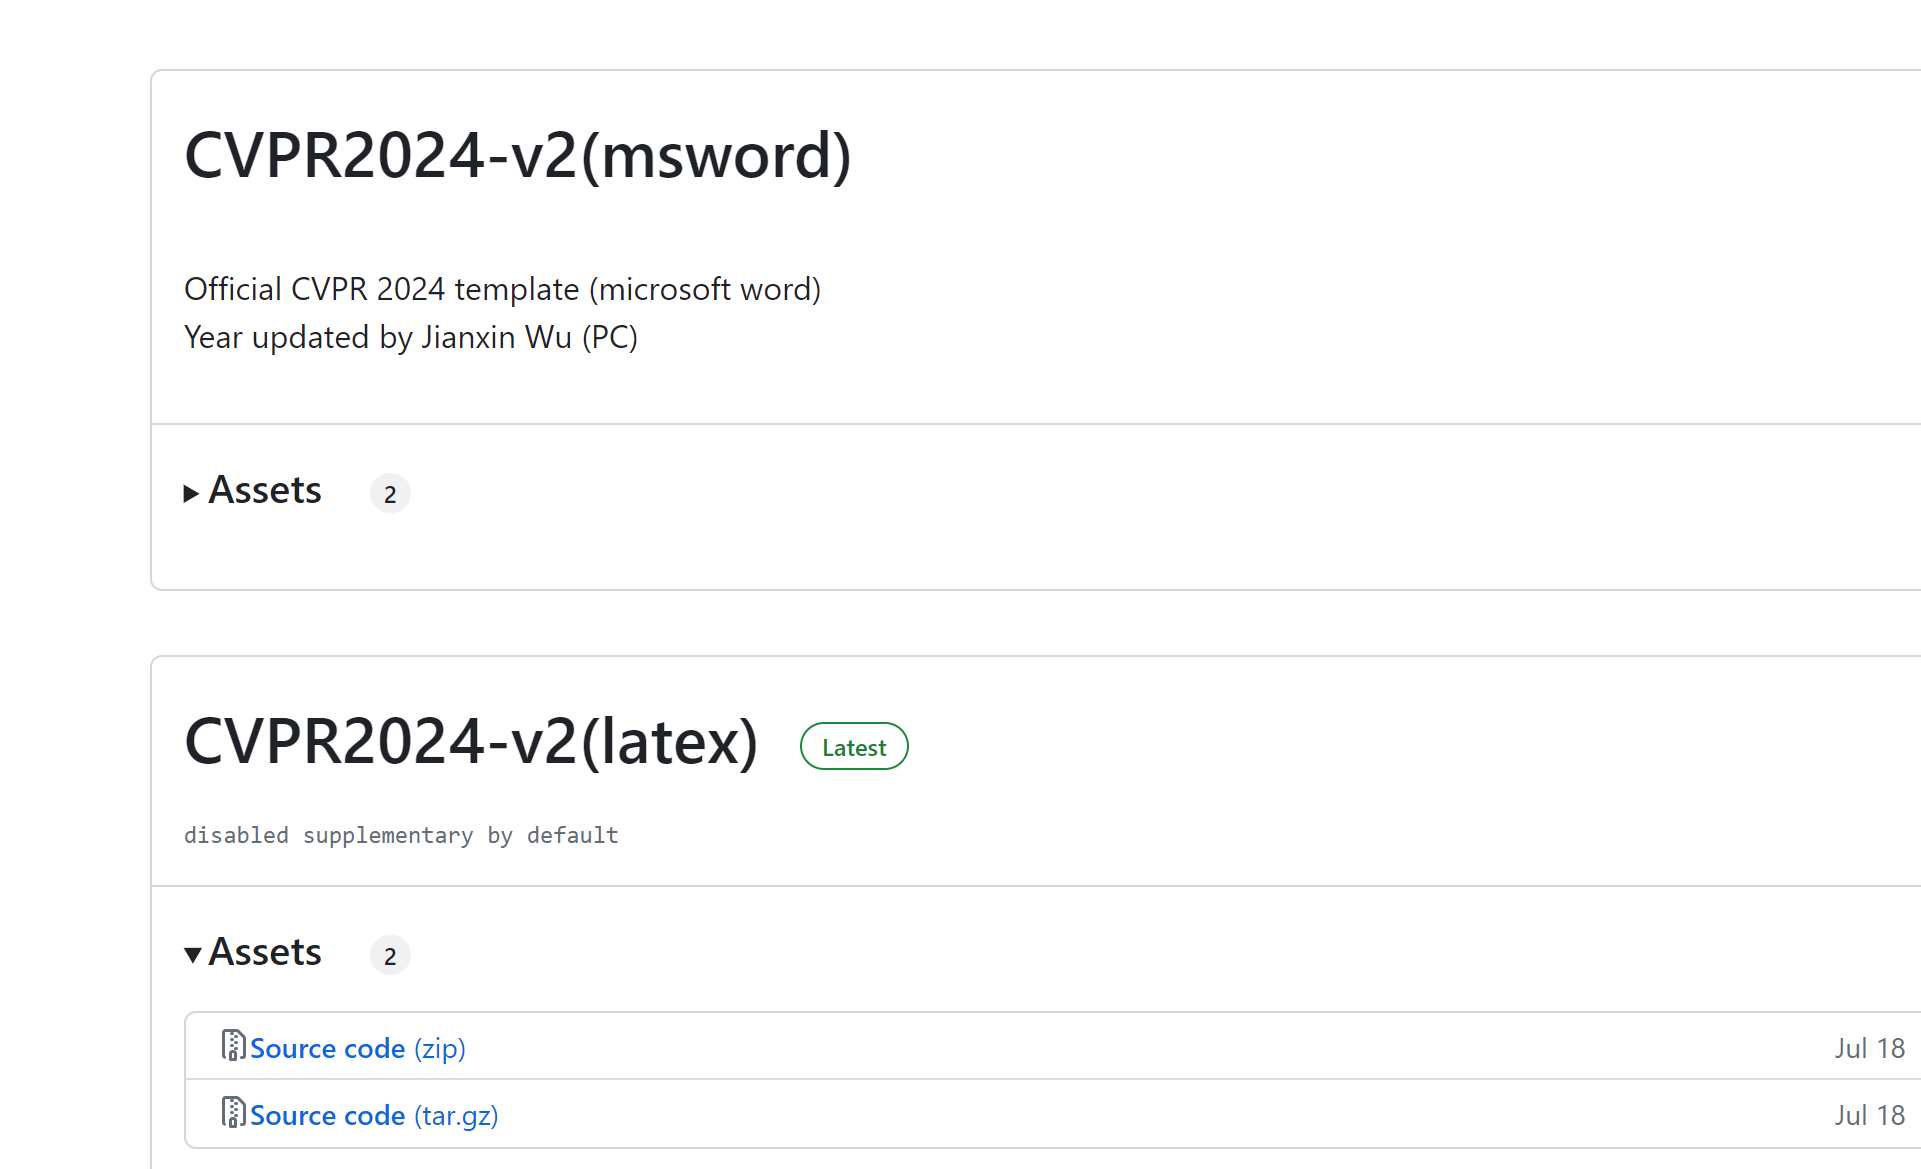The width and height of the screenshot is (1921, 1169).
Task: Open the CVPR2024-v2(msword) release title
Action: click(518, 156)
